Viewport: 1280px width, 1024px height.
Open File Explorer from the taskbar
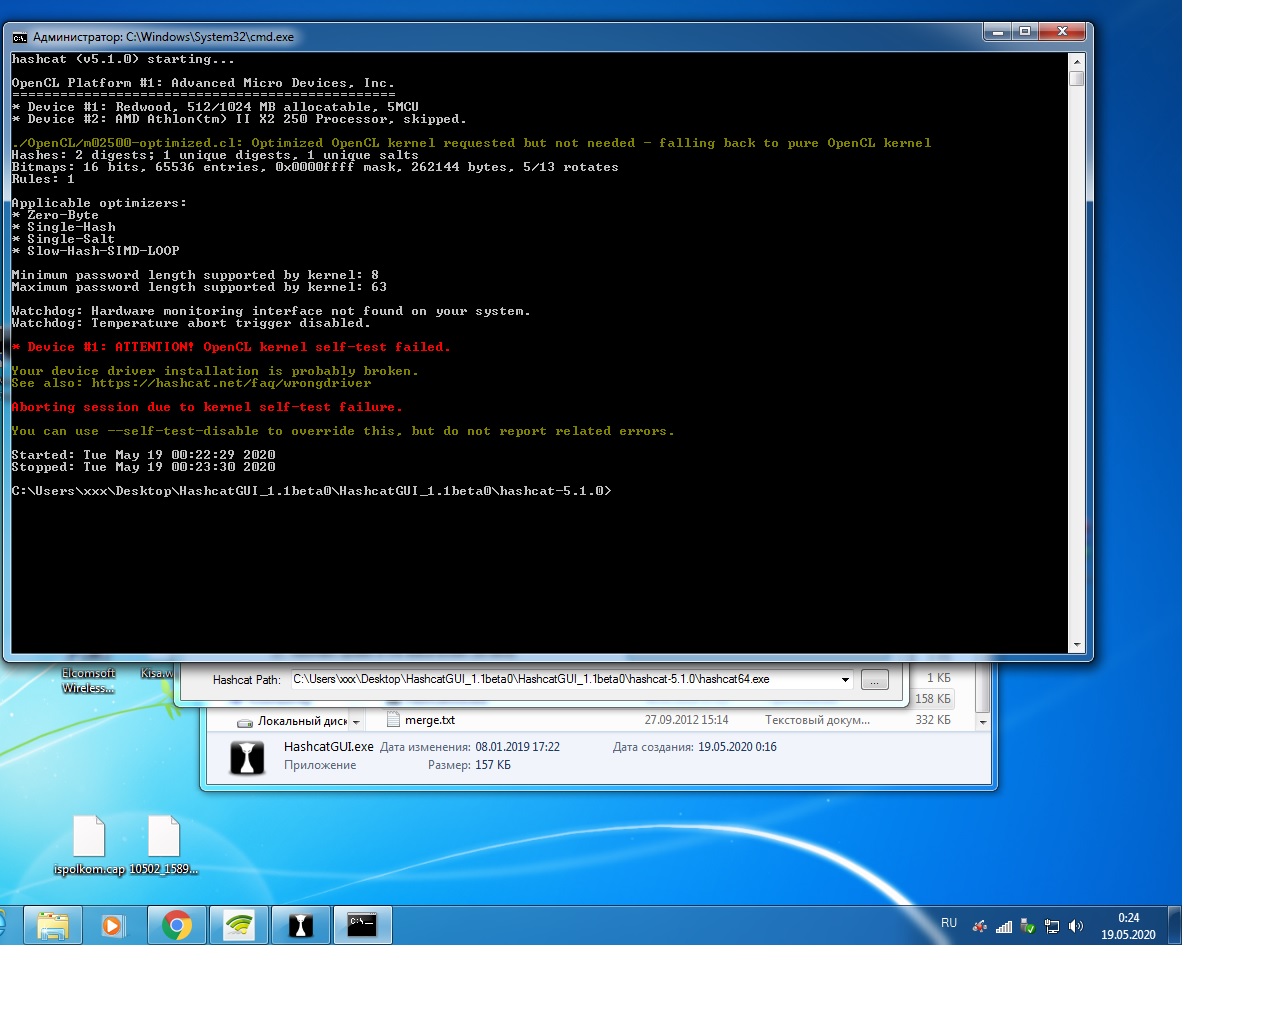tap(52, 925)
